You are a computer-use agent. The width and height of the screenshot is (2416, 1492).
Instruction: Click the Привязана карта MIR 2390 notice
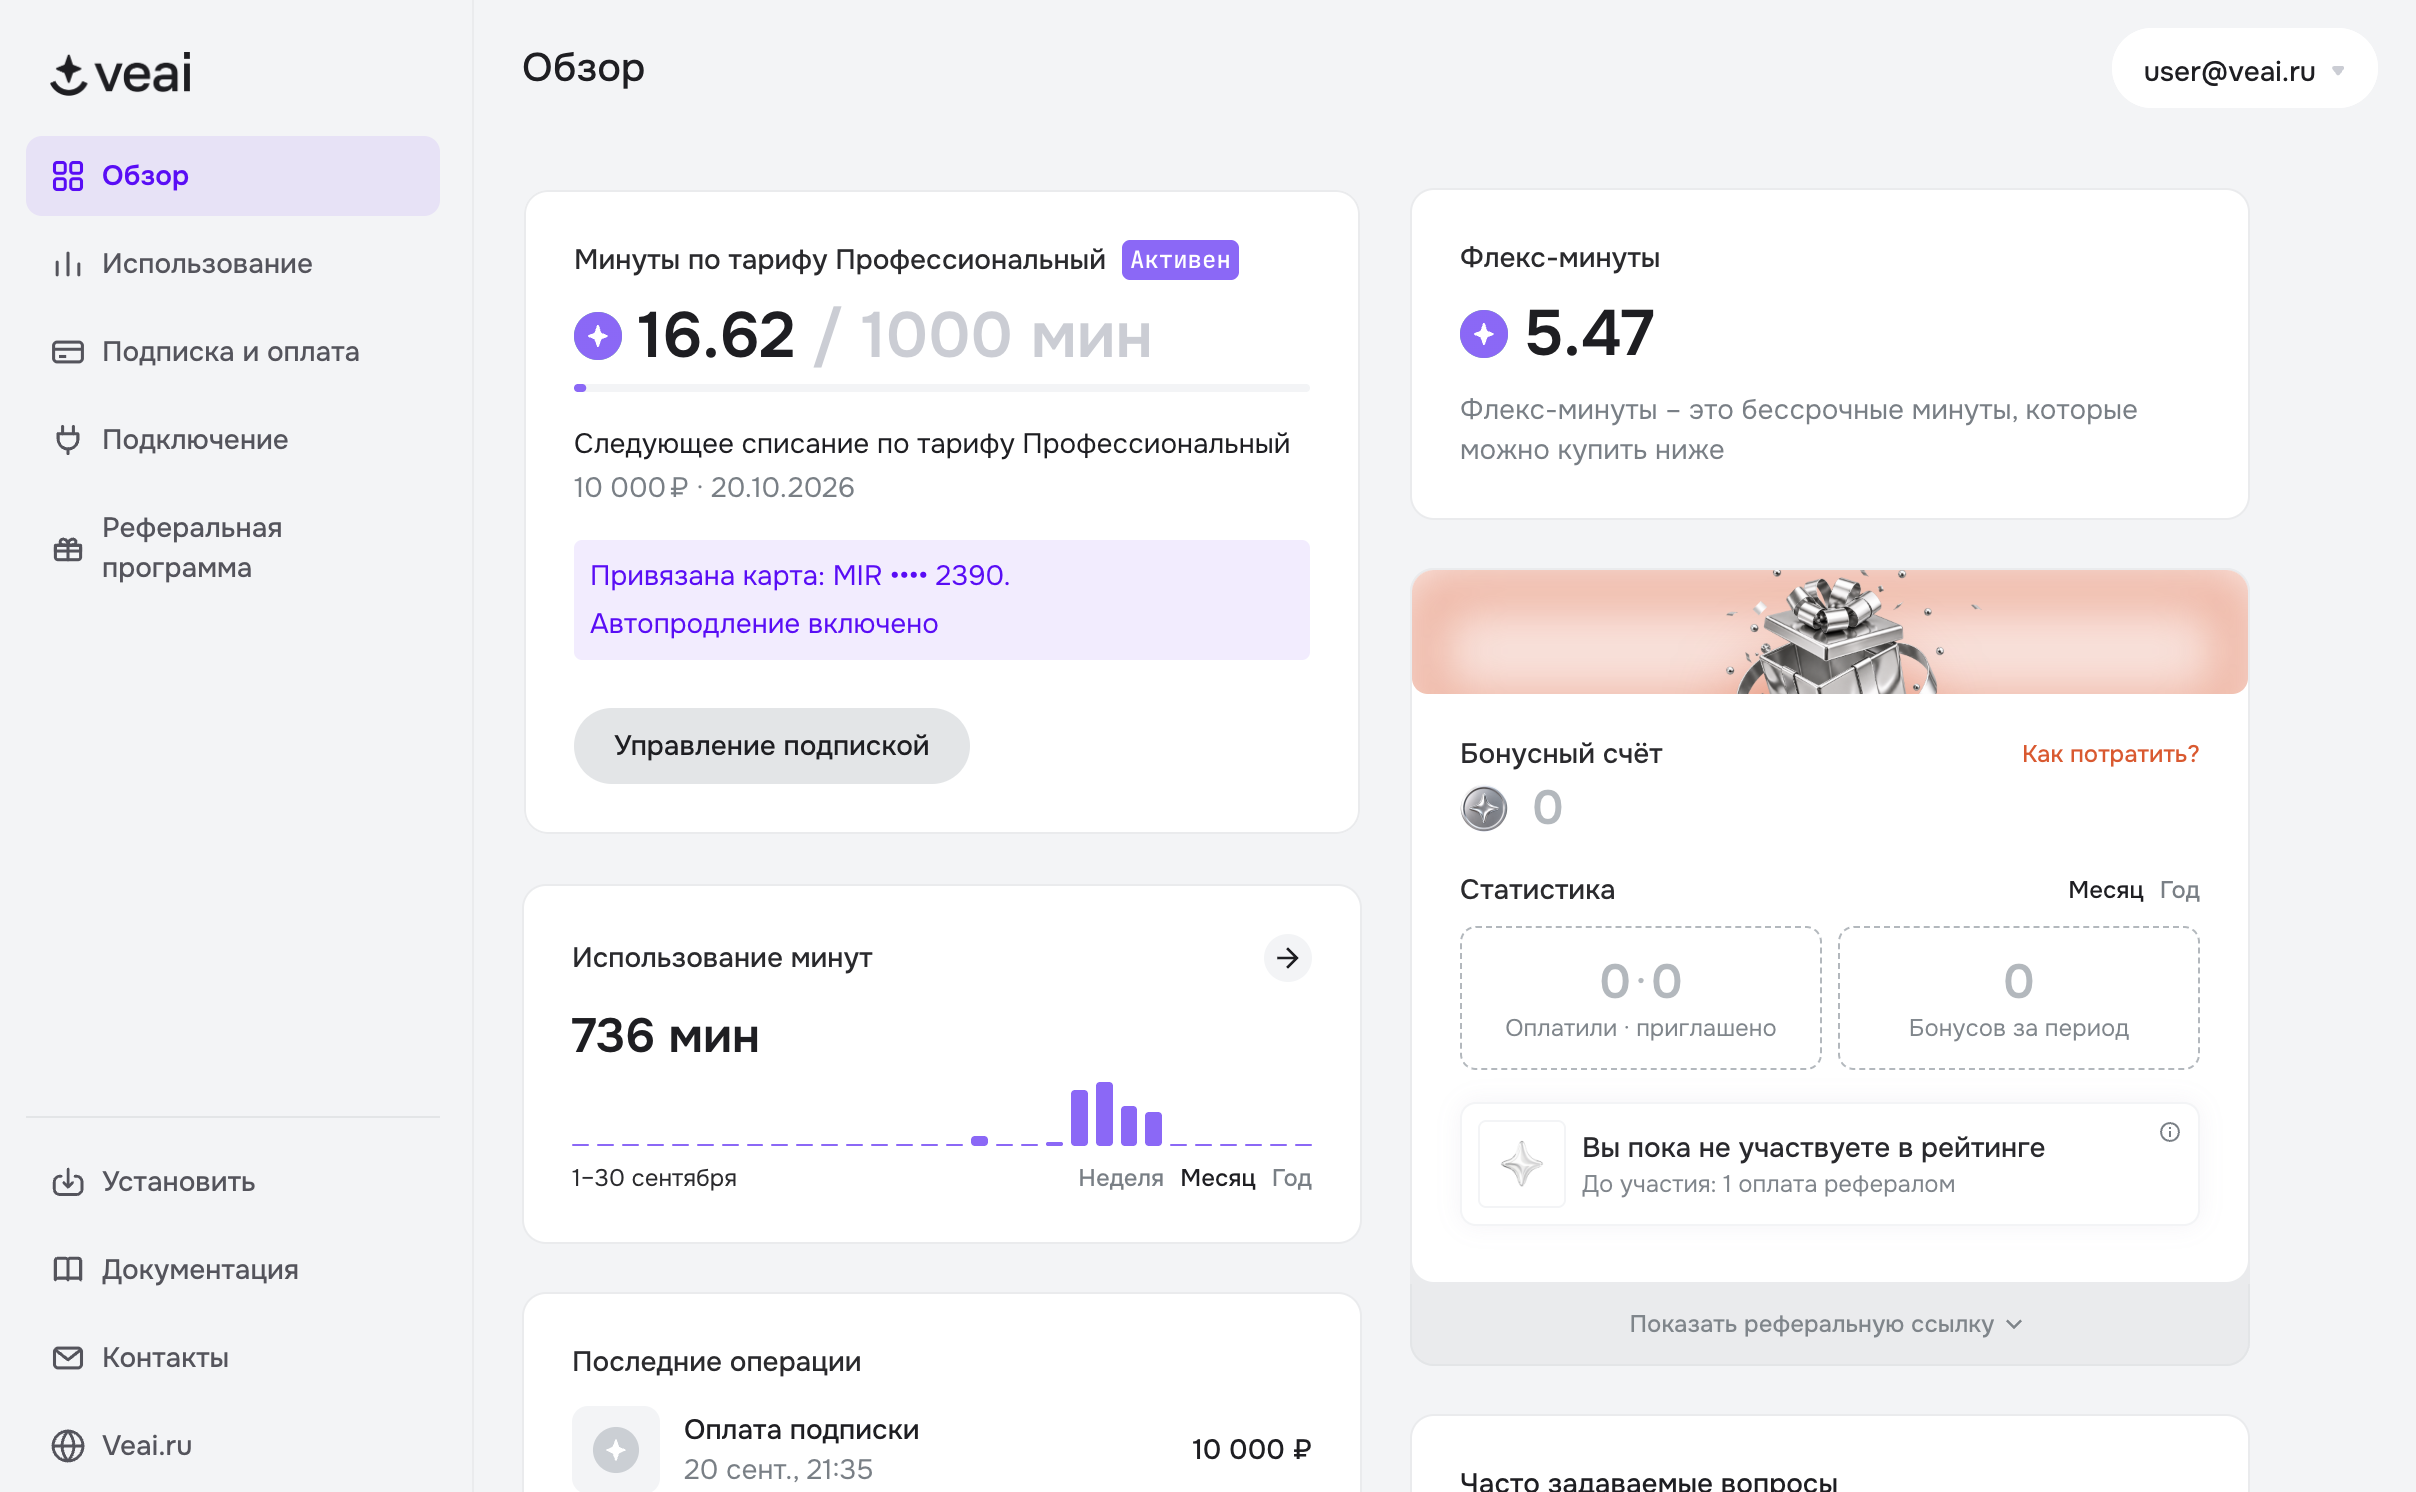coord(941,600)
